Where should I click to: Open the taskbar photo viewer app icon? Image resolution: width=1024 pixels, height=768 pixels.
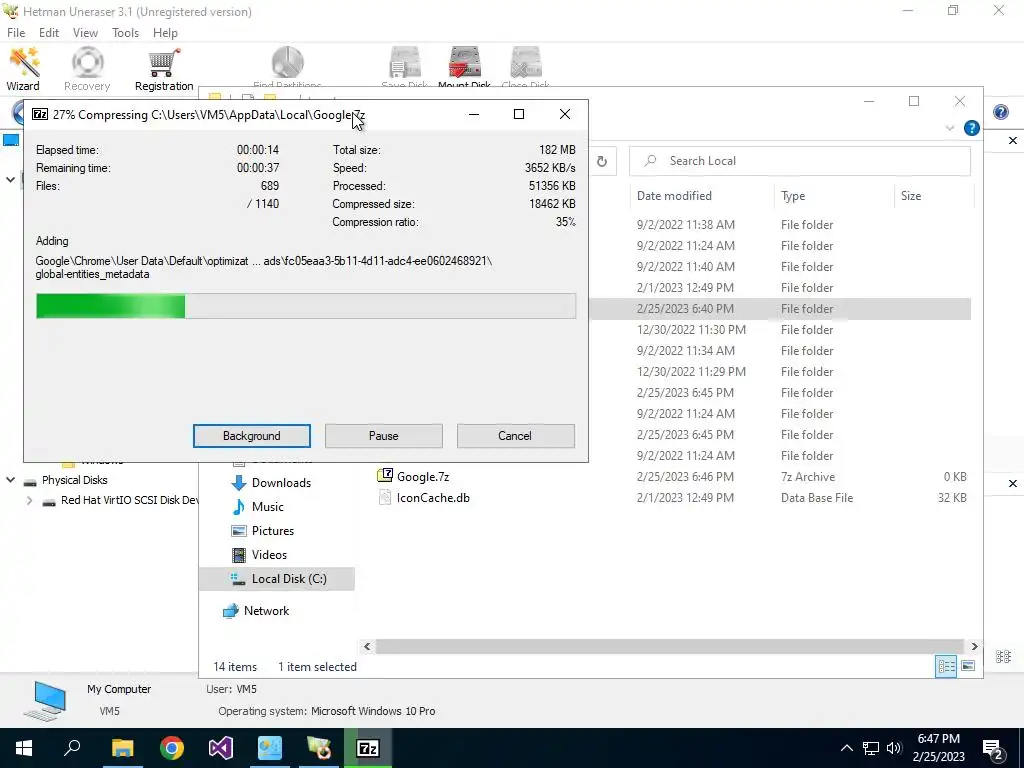[270, 748]
